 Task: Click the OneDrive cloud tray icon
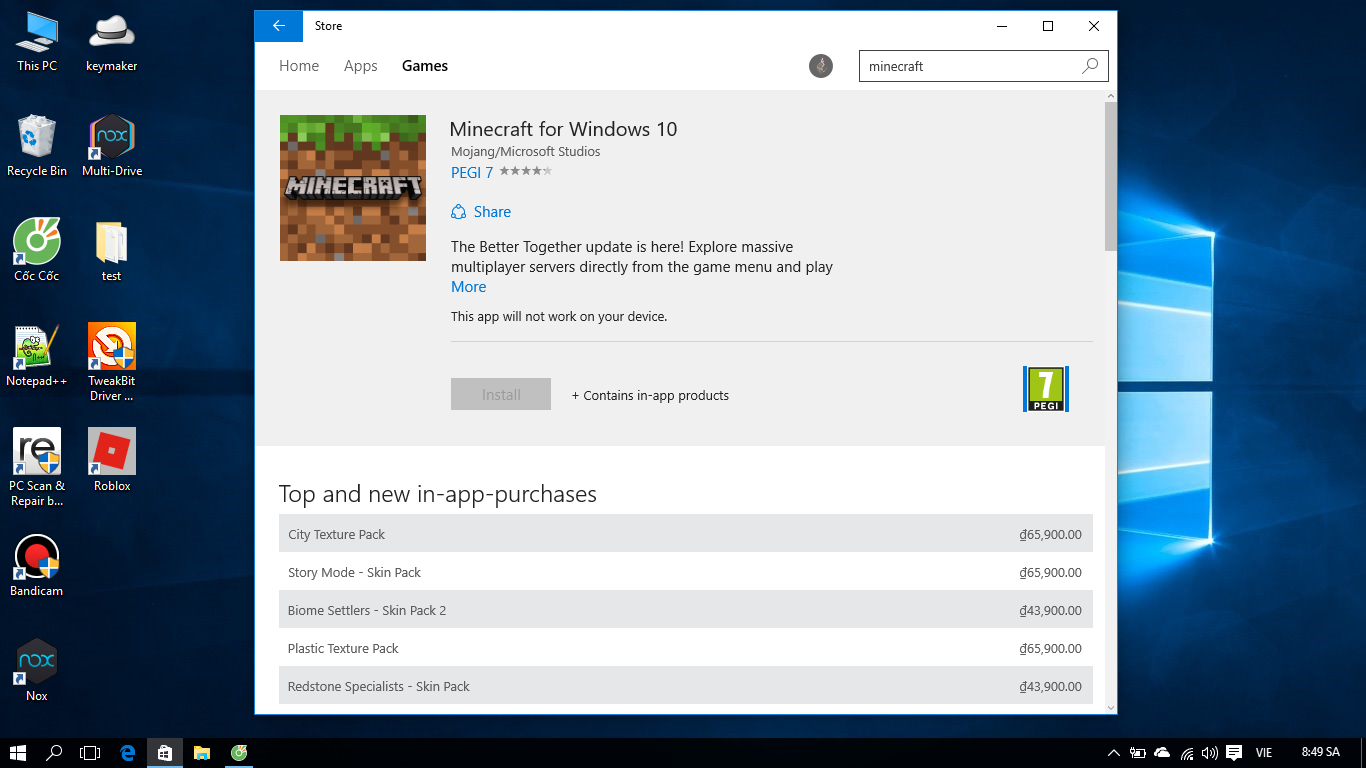1162,753
